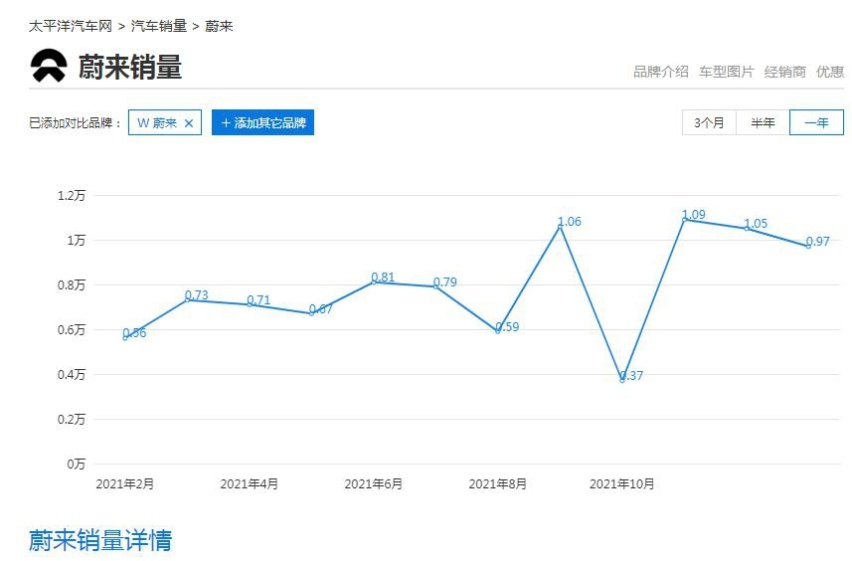Click the 蔚来销量 page title
Screen dimensions: 852x561
pyautogui.click(x=130, y=67)
